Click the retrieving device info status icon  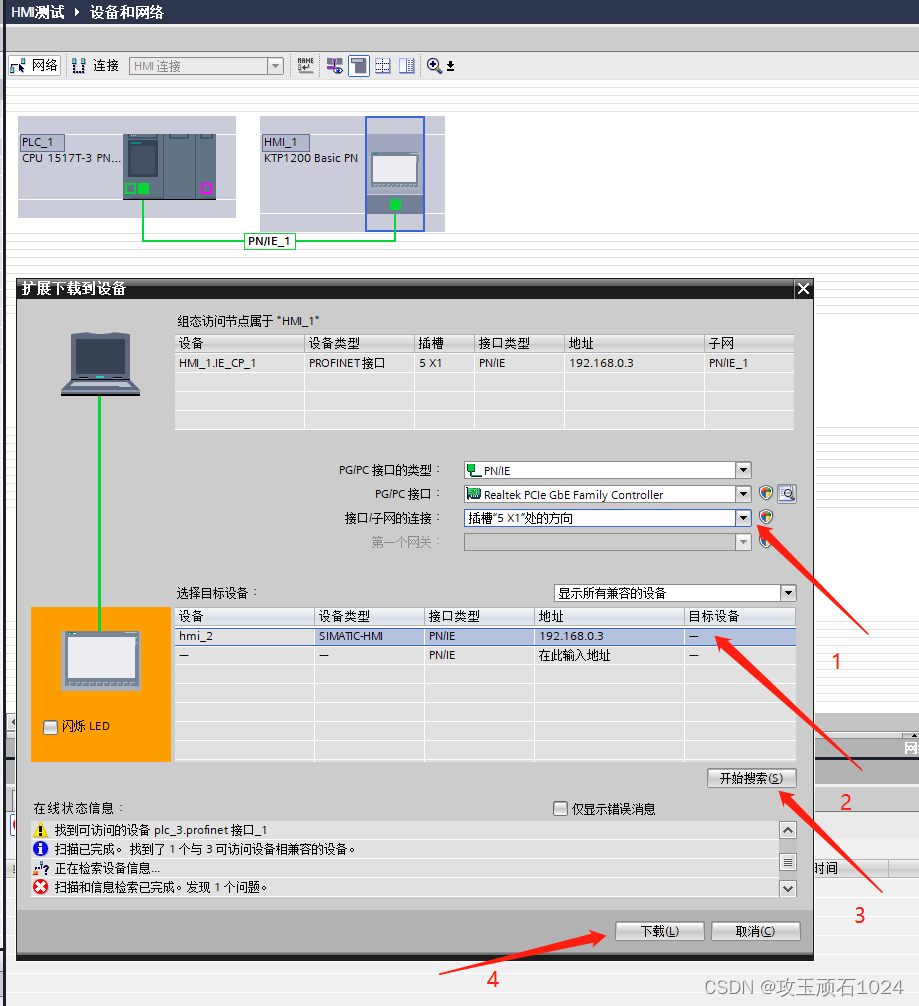(x=41, y=869)
